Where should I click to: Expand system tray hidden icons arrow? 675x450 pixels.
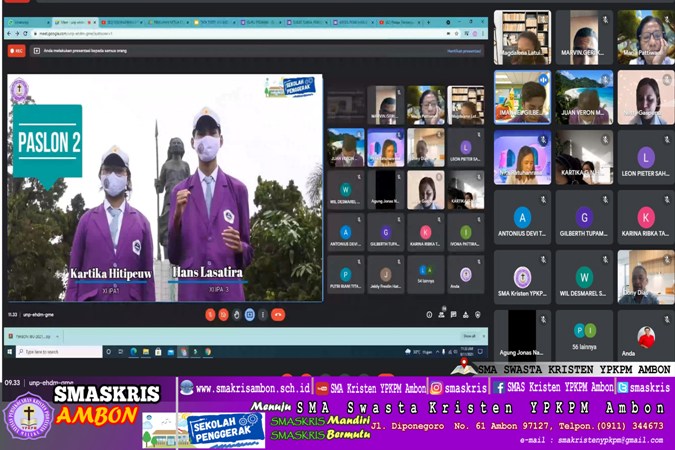[437, 352]
